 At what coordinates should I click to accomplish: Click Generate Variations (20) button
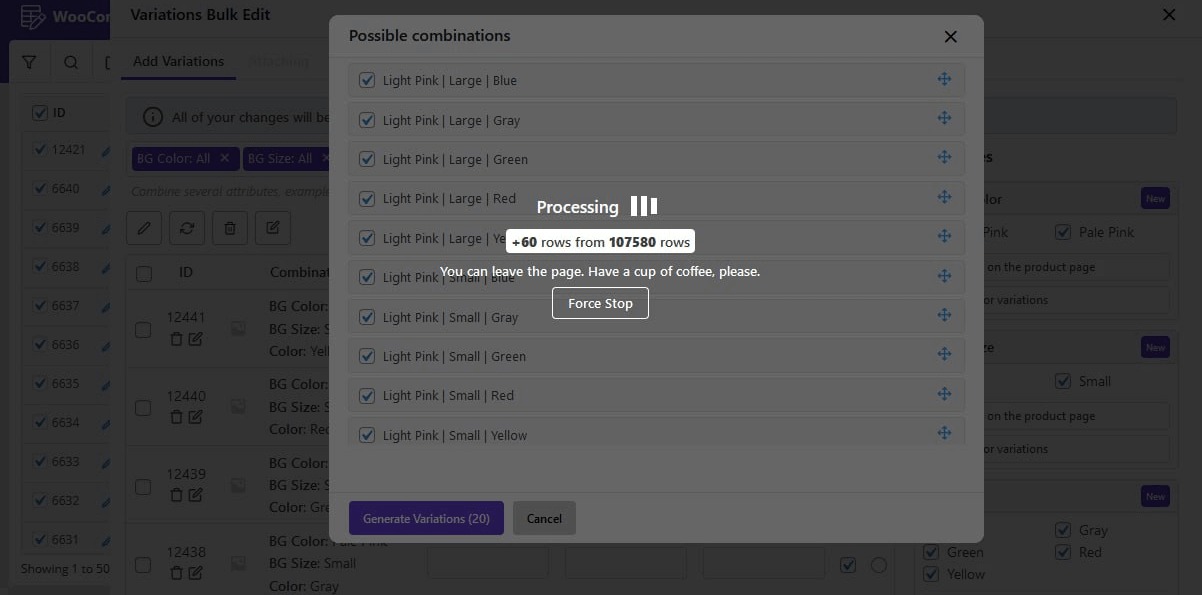click(426, 518)
